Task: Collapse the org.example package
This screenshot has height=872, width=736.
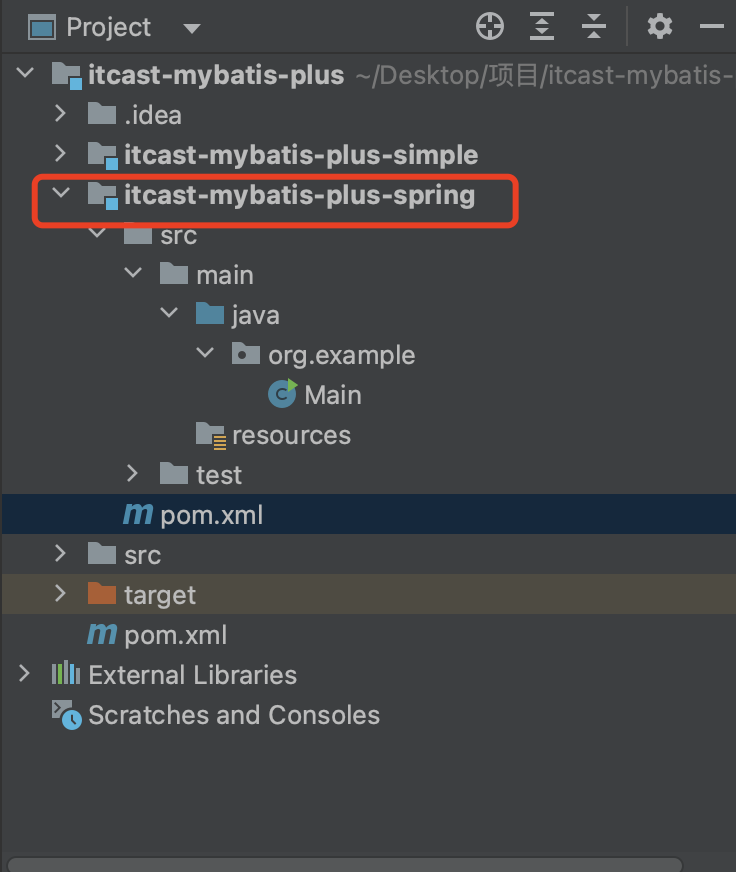Action: pos(205,354)
